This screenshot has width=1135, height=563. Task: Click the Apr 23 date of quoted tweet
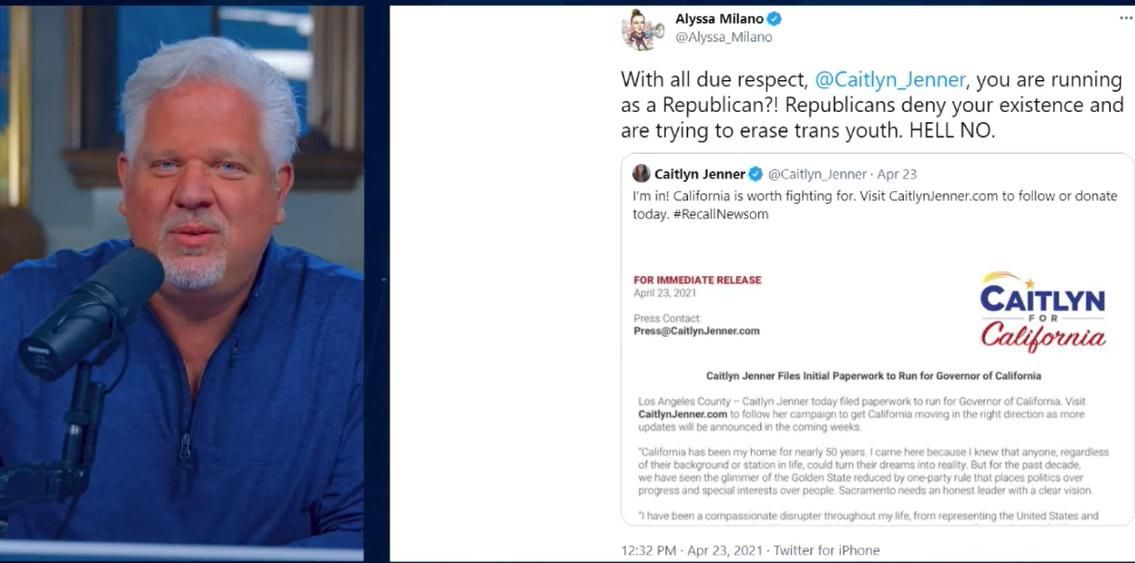[897, 174]
